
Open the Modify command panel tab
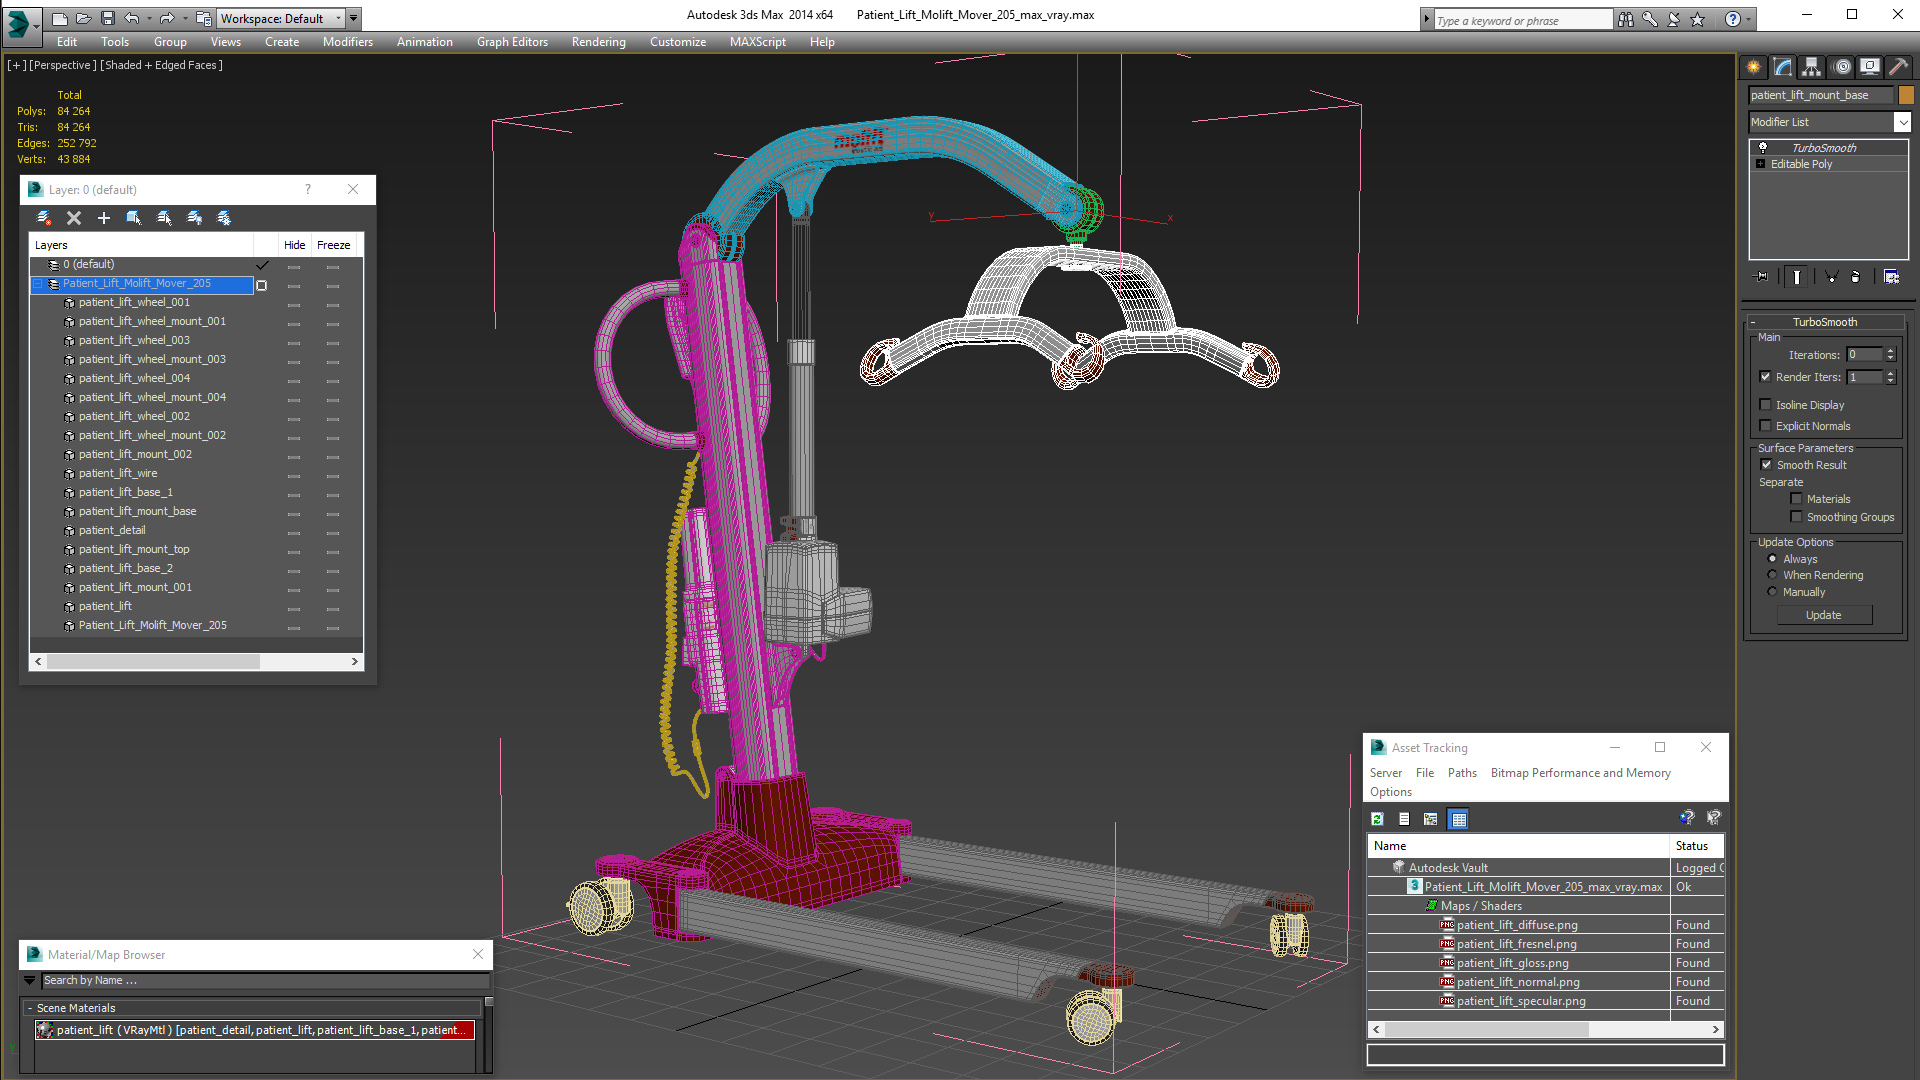1782,67
